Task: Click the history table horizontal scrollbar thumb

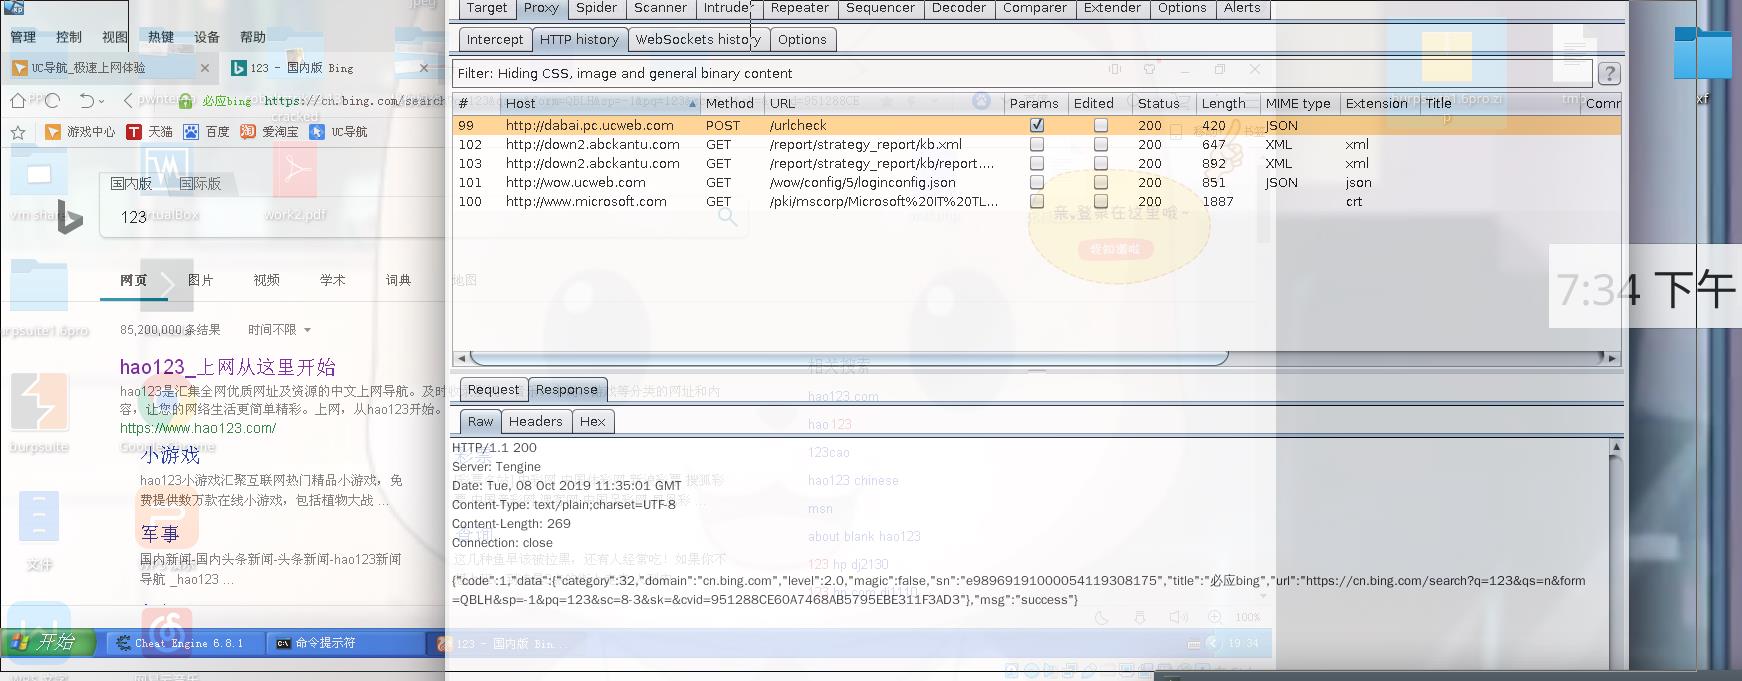Action: click(x=848, y=358)
